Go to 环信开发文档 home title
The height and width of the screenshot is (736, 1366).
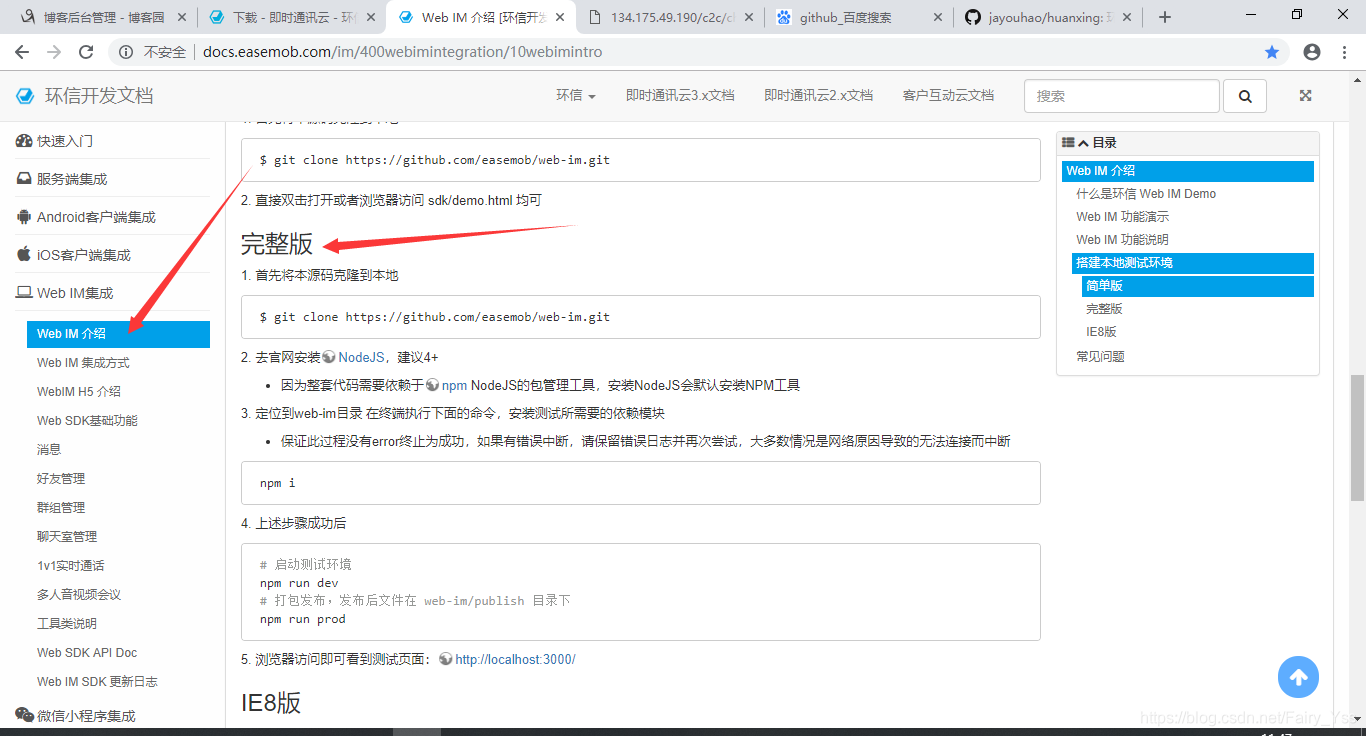(x=99, y=96)
